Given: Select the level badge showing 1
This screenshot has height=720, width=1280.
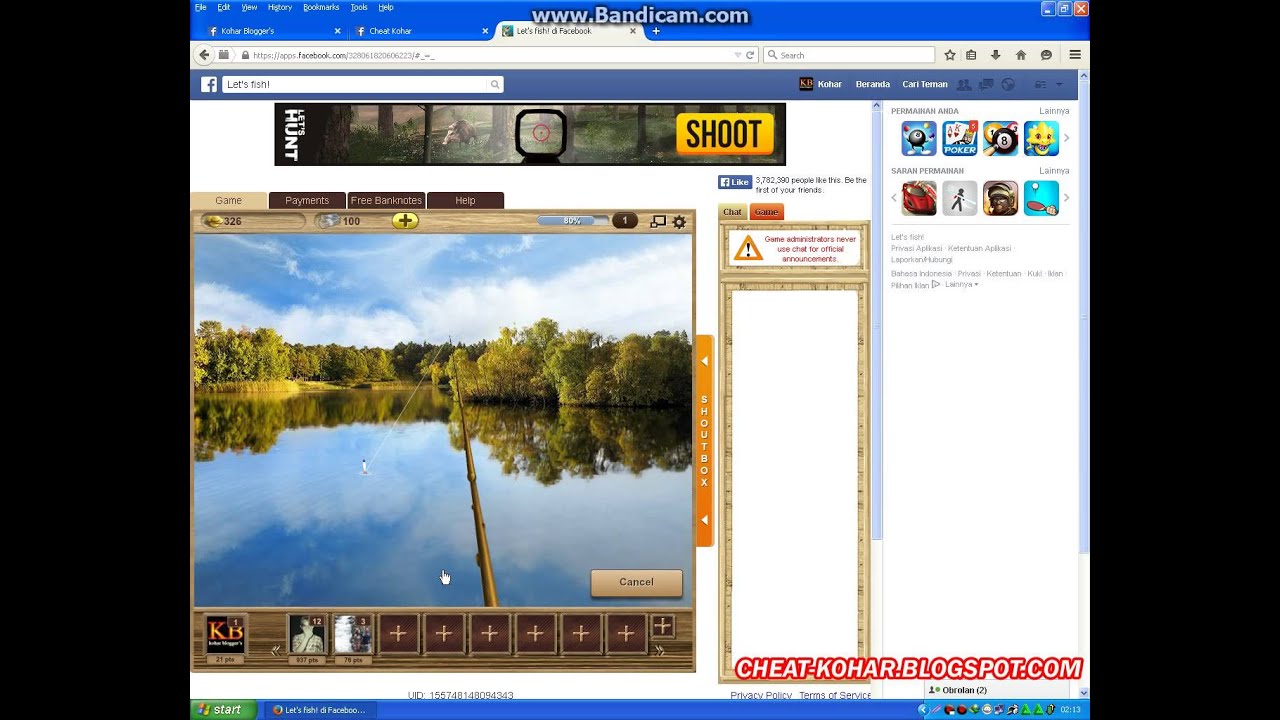Looking at the screenshot, I should pos(625,221).
